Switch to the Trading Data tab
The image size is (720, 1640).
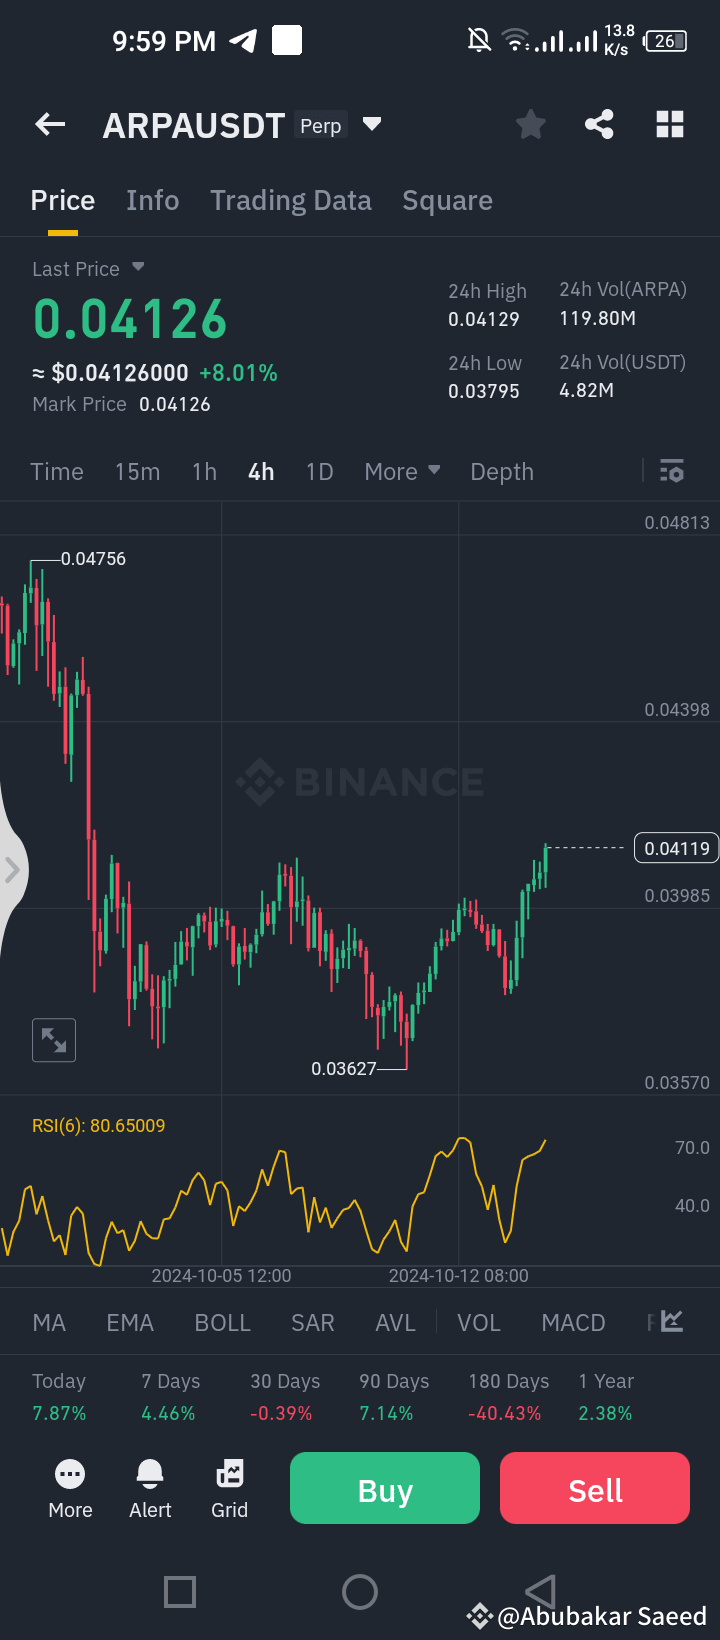pos(290,200)
